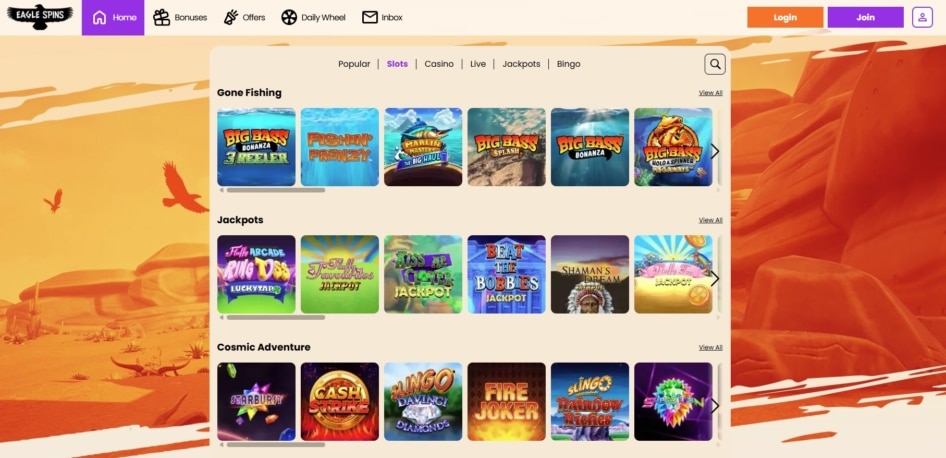946x458 pixels.
Task: Open the user profile icon
Action: 922,17
